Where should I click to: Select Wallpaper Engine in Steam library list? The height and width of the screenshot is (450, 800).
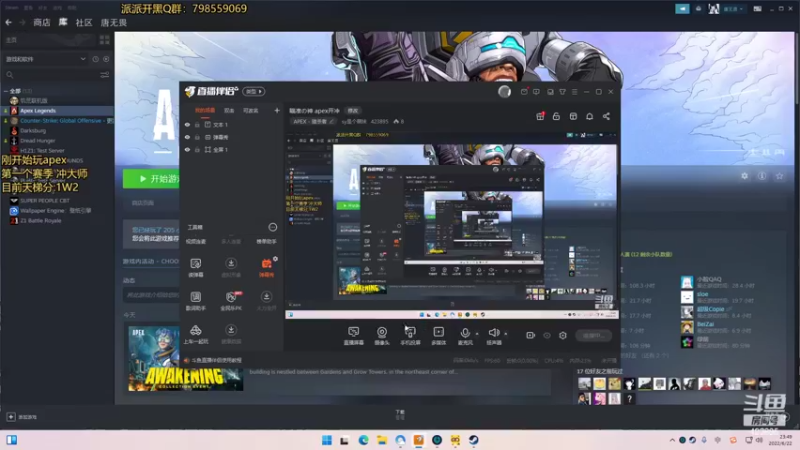click(57, 211)
